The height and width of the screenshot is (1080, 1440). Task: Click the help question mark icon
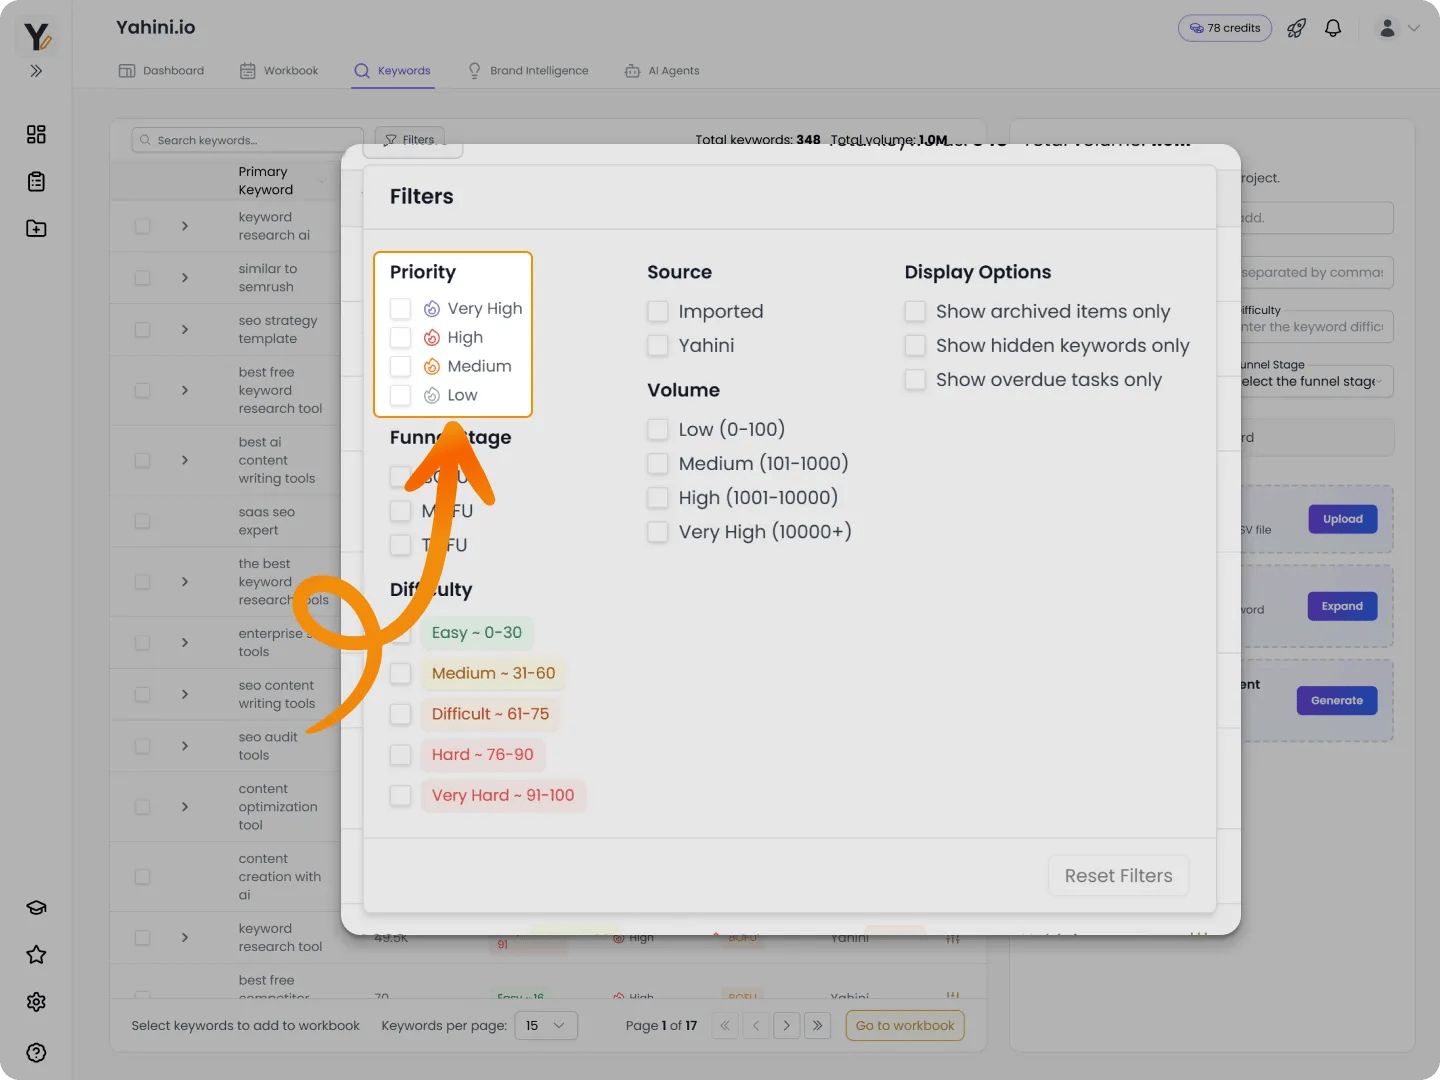tap(36, 1052)
